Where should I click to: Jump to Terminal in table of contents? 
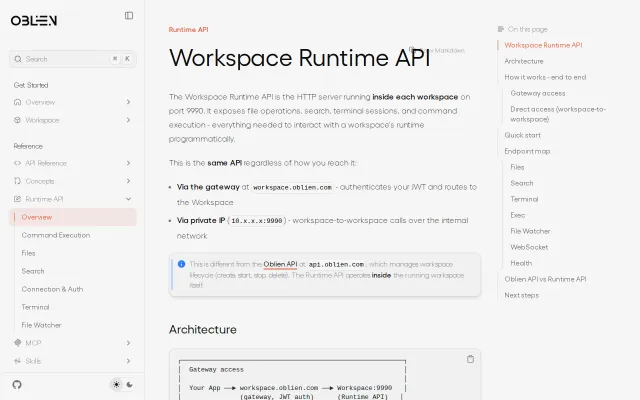(x=524, y=199)
